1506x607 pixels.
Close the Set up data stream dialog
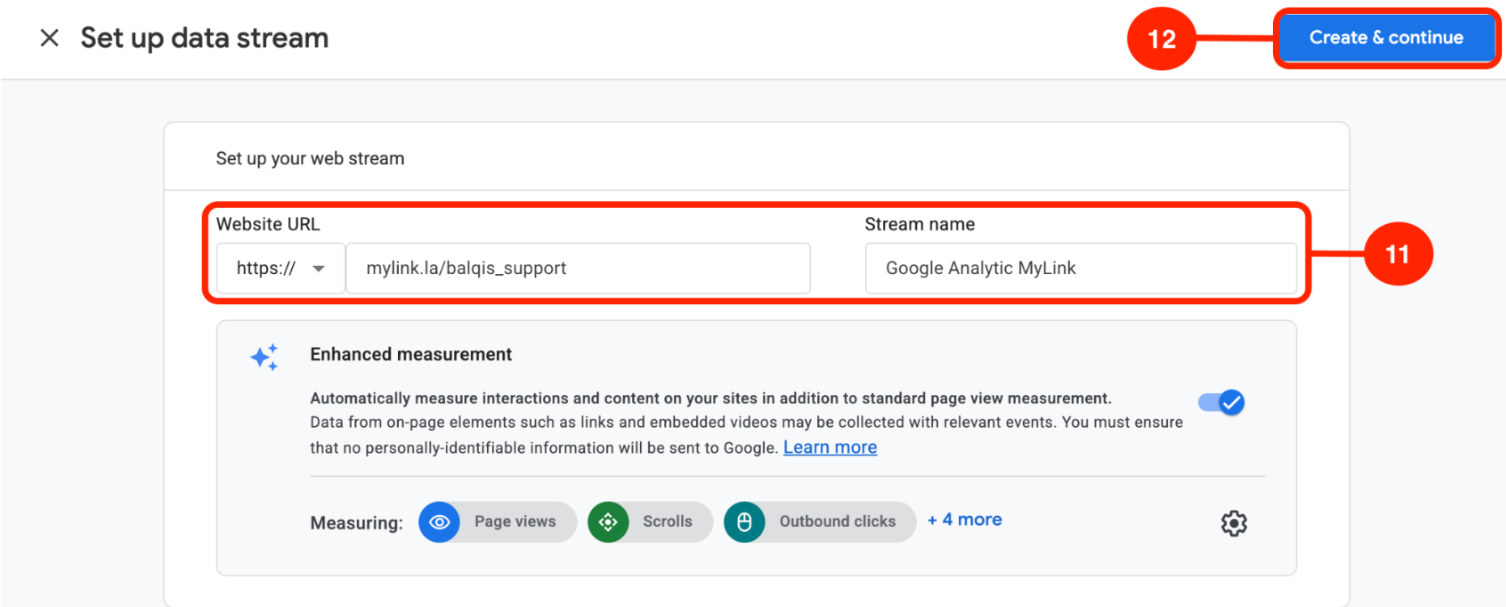(49, 38)
